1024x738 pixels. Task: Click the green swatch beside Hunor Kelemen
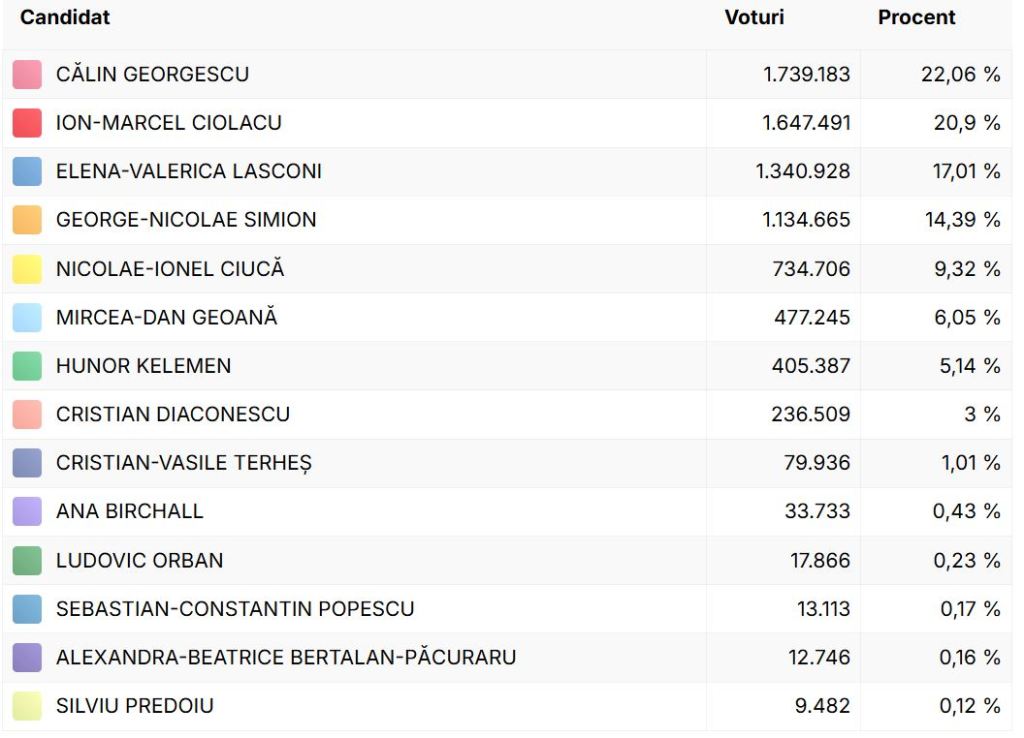point(27,366)
